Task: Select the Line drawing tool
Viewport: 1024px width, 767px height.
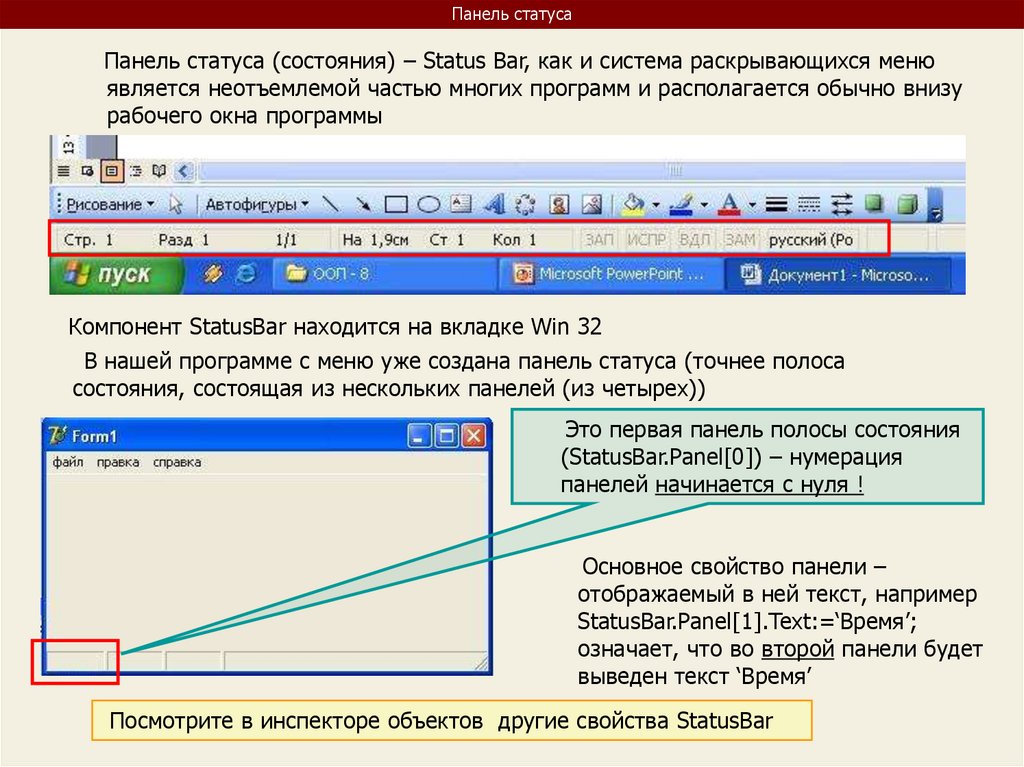Action: (x=331, y=204)
